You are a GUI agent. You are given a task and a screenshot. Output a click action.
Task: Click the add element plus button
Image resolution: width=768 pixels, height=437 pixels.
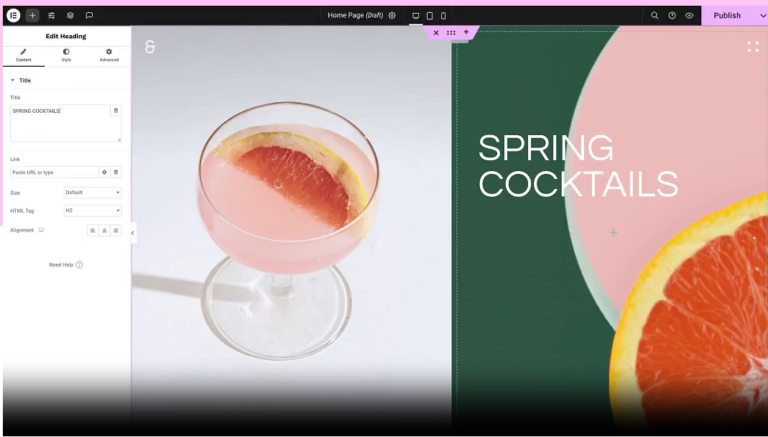pyautogui.click(x=32, y=16)
